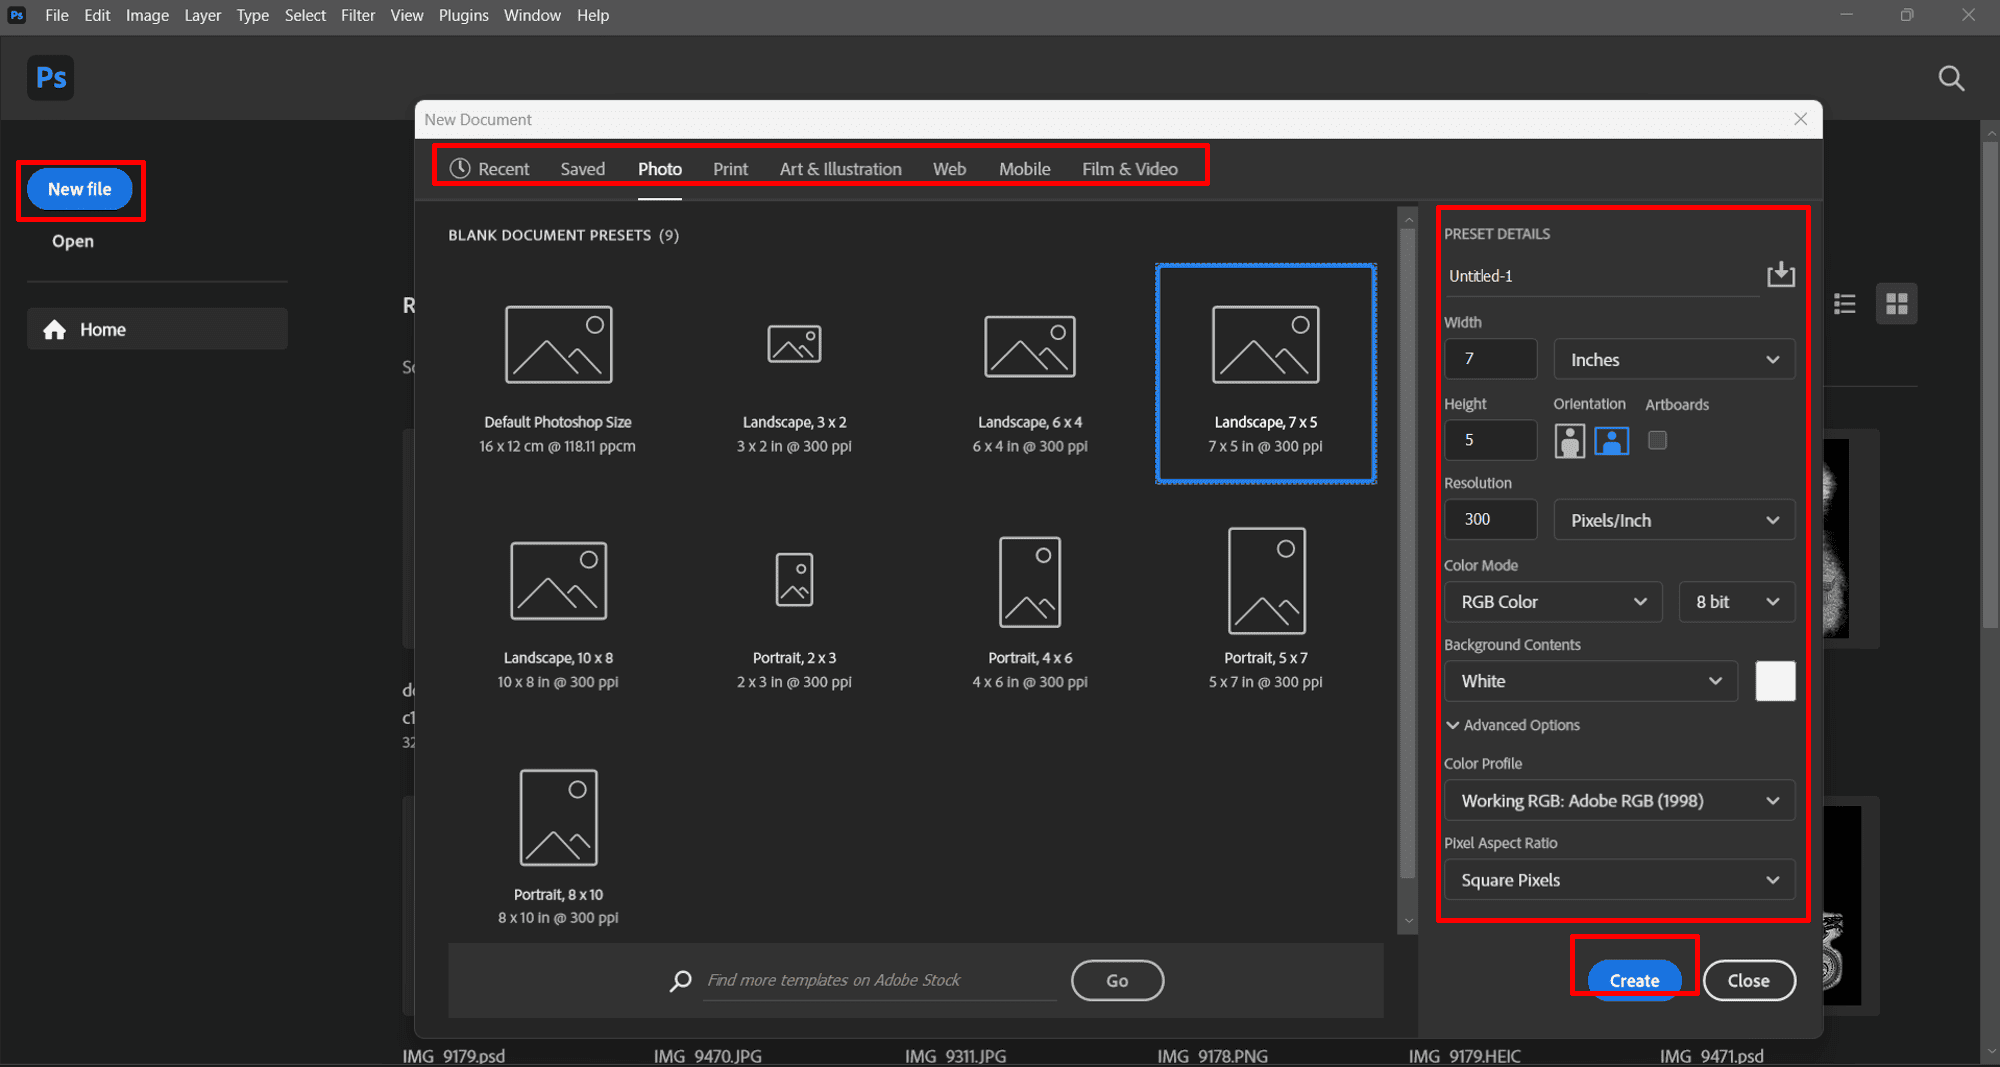Select the Portrait, 8 x 10 preset
Viewport: 2000px width, 1067px height.
pos(558,847)
